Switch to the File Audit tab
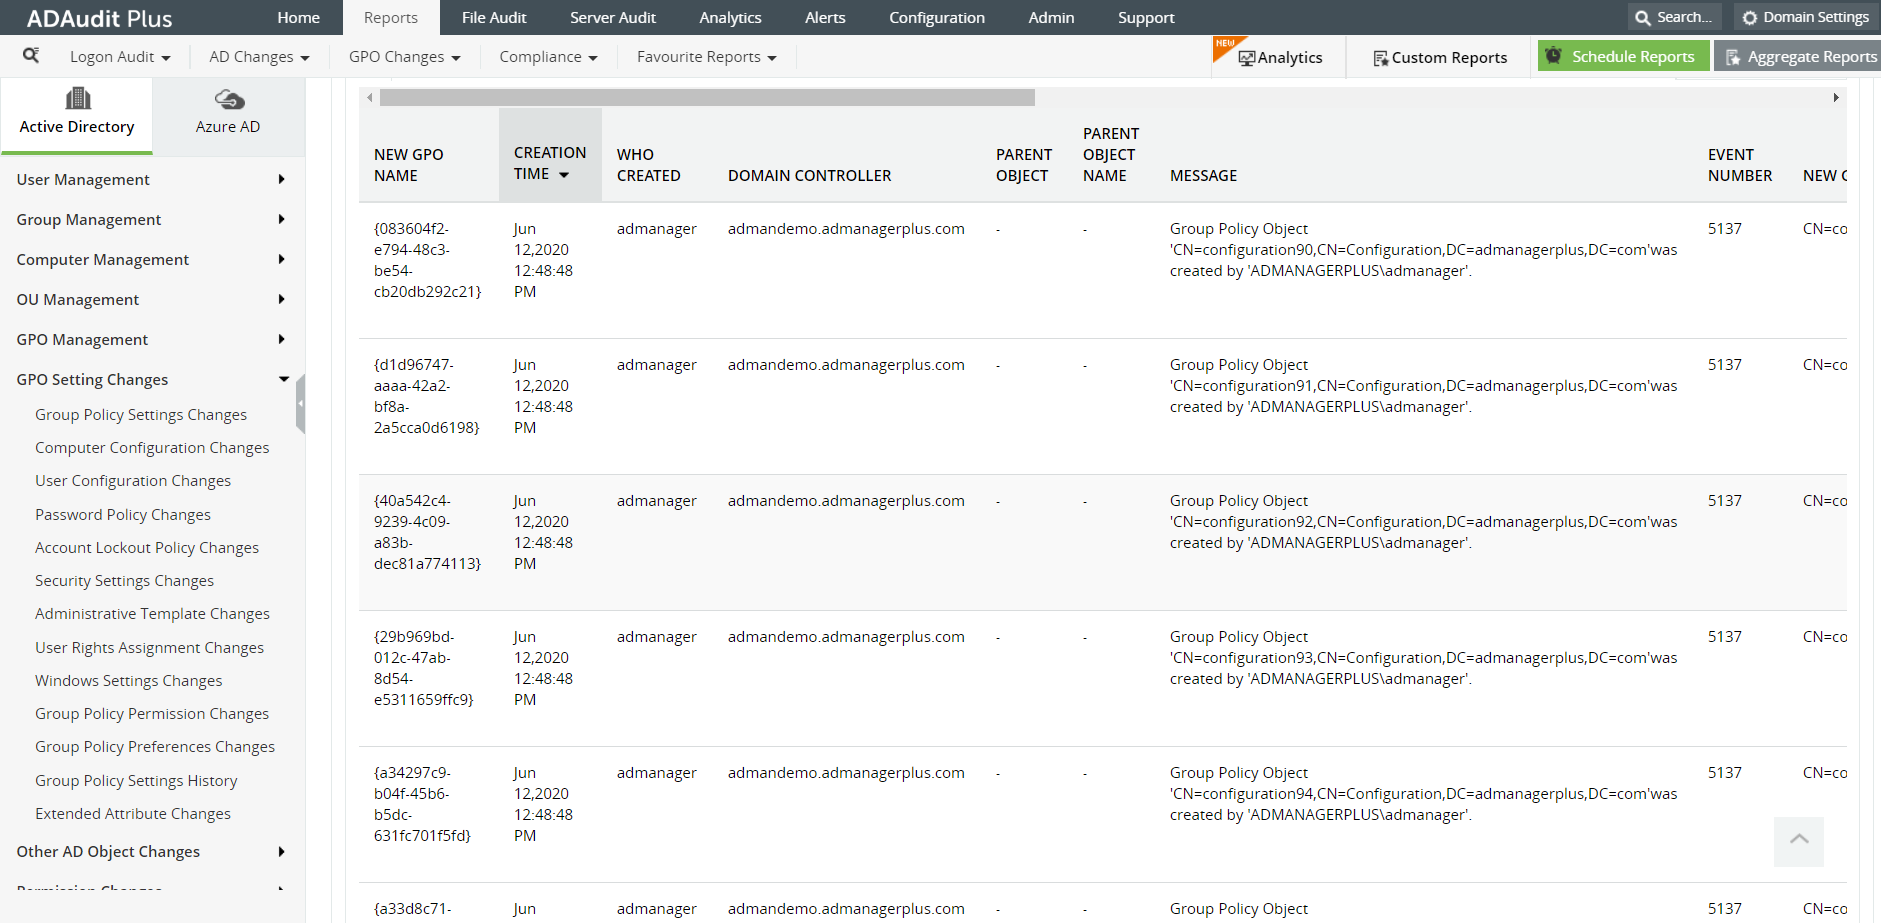 click(494, 18)
